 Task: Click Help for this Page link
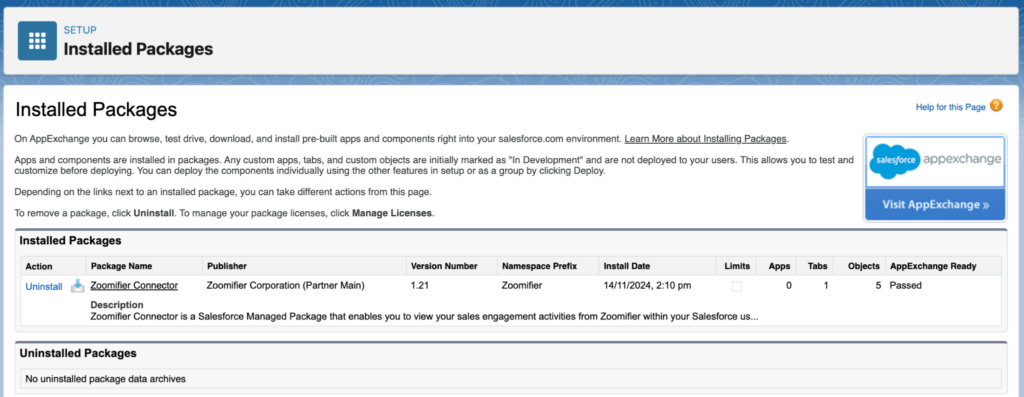click(950, 107)
